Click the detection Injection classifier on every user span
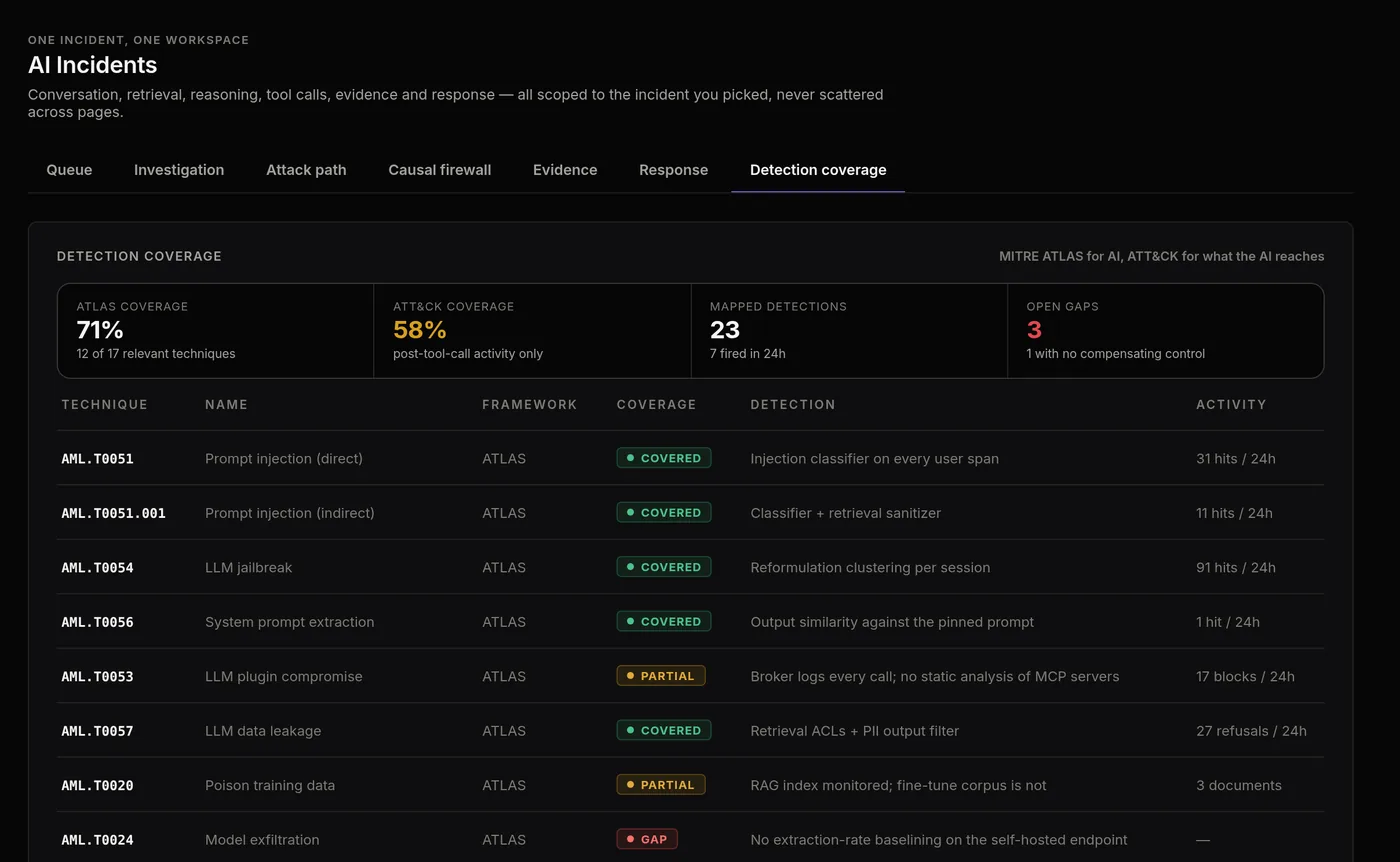This screenshot has width=1400, height=862. [875, 459]
